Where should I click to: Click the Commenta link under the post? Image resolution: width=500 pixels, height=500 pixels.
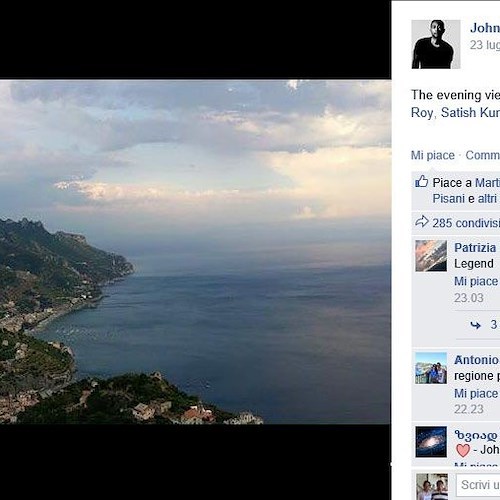[x=483, y=155]
